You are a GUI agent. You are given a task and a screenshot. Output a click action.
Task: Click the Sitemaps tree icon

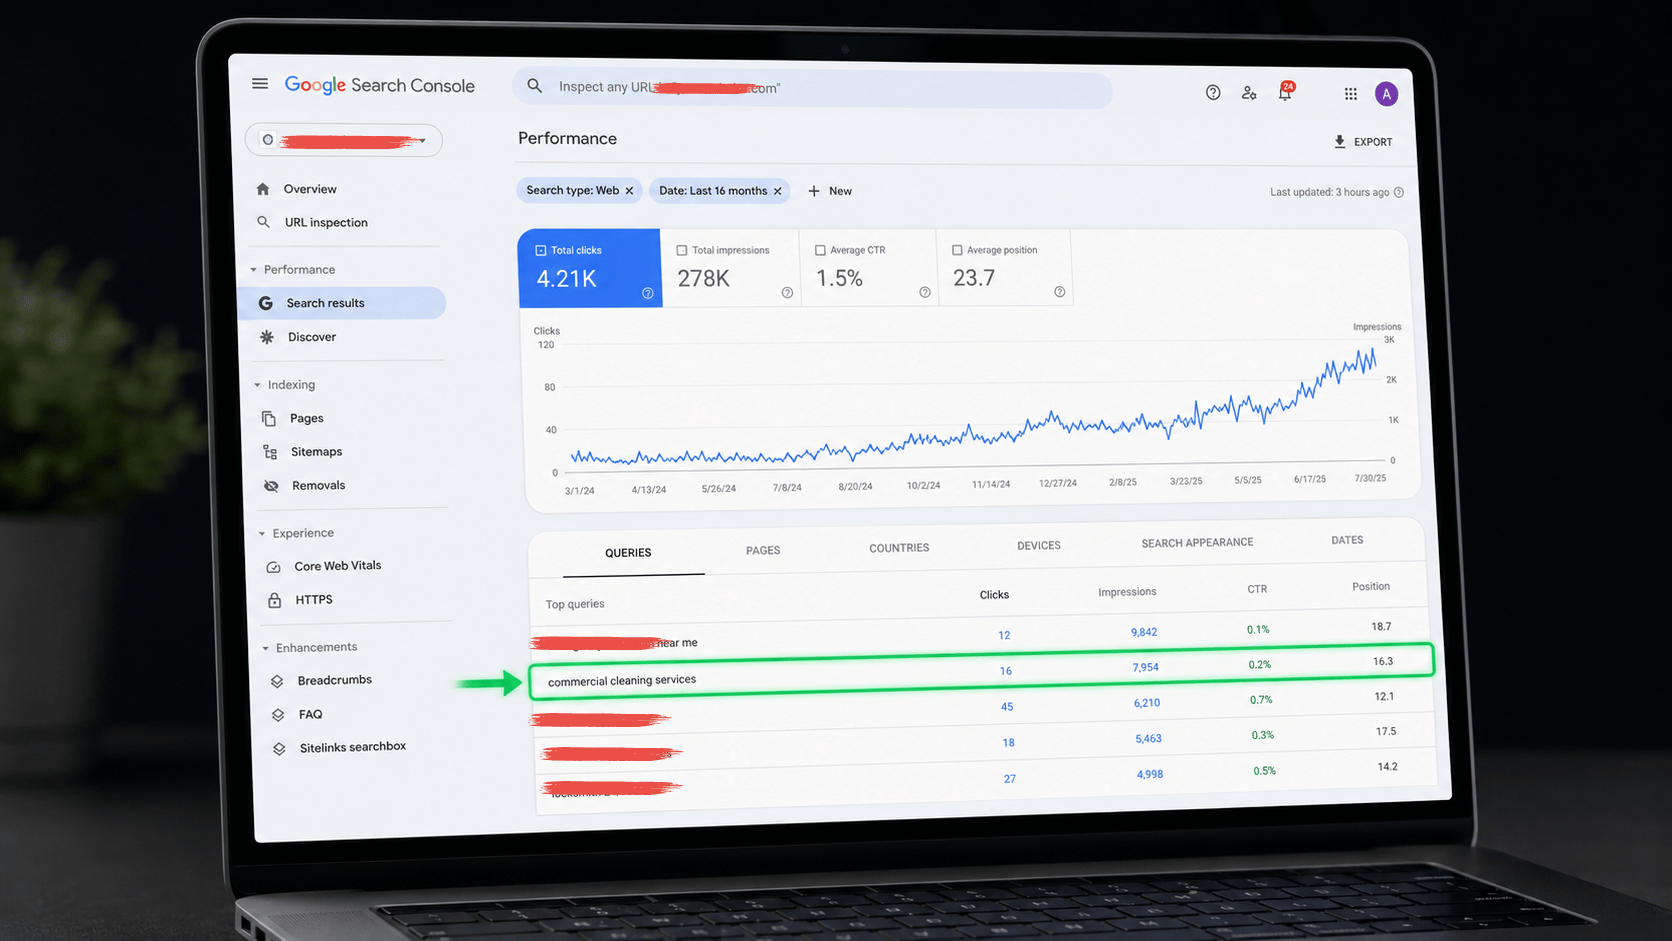[270, 452]
